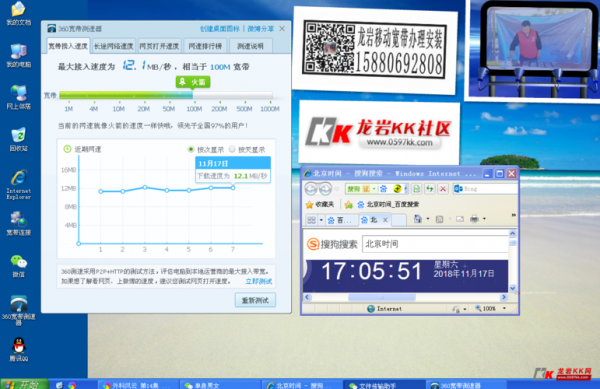Open the 腾讯QQ desktop icon
Screen dimensions: 600x389
(18, 349)
